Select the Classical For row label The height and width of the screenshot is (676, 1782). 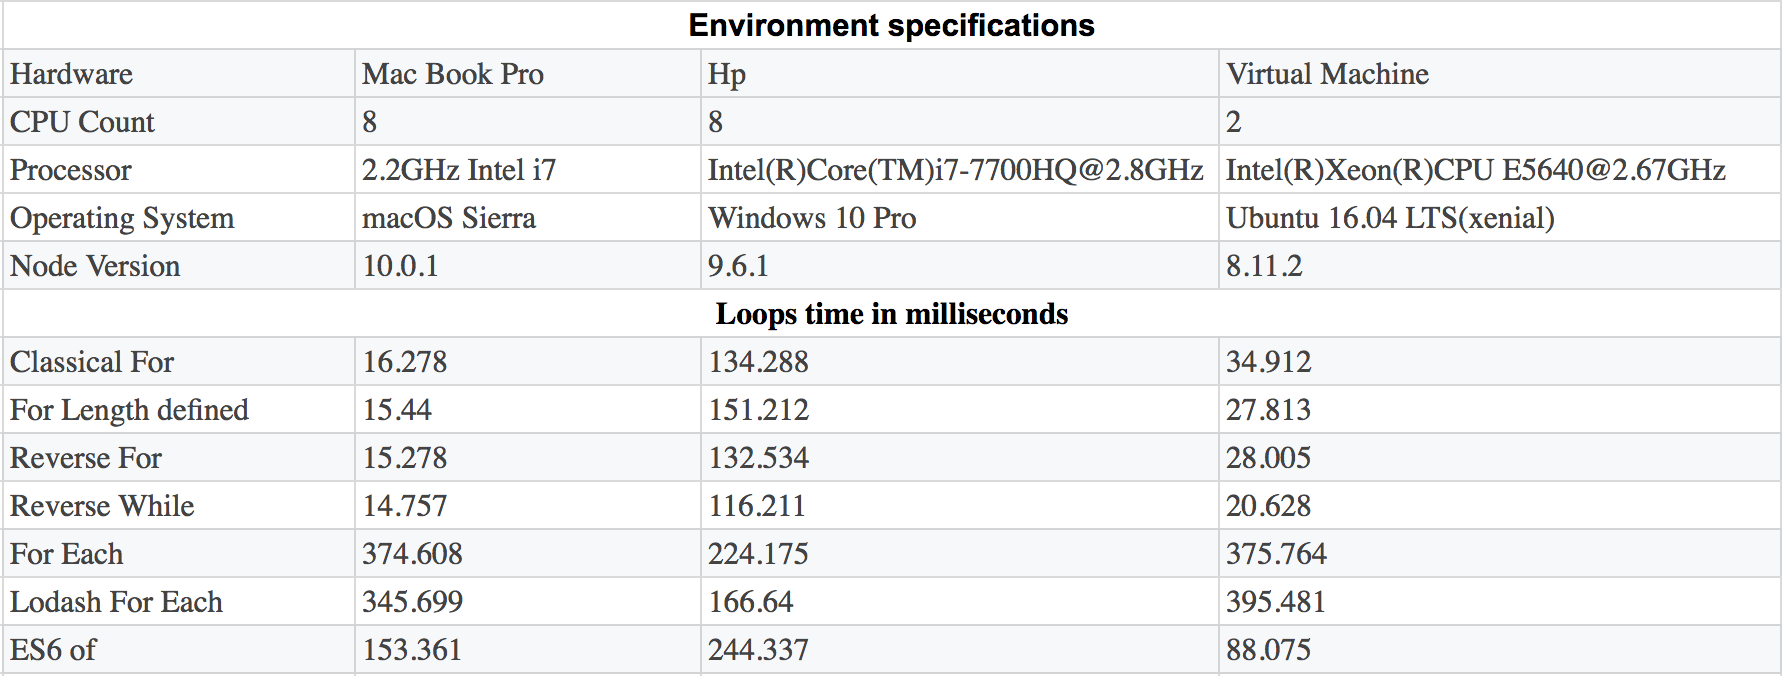coord(179,361)
